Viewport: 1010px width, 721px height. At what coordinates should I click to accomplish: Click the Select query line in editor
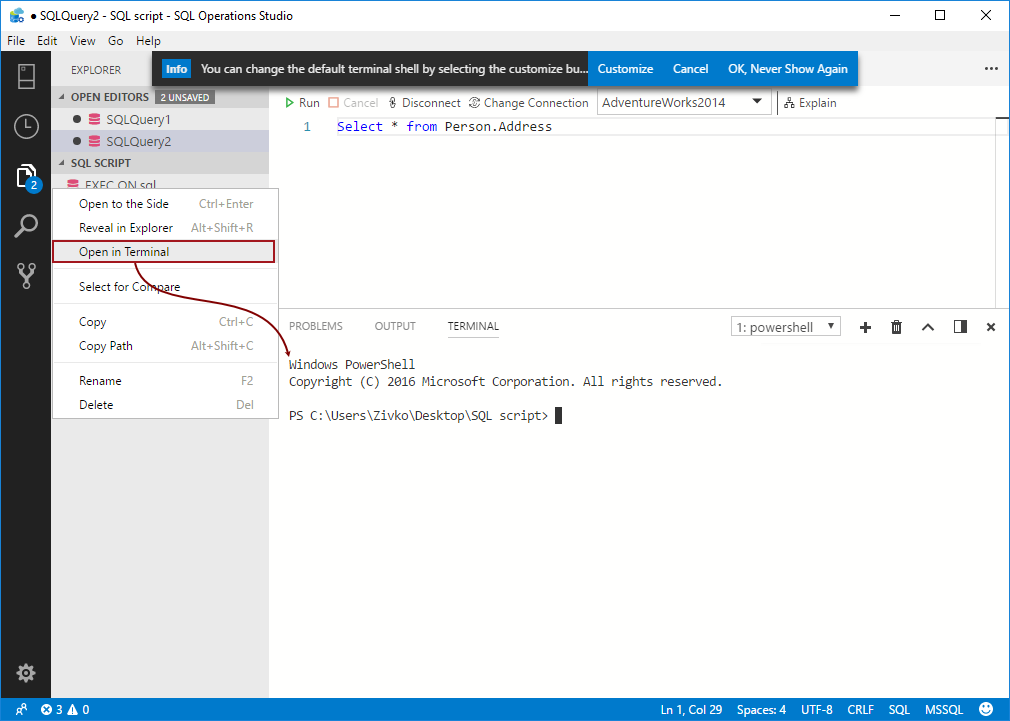click(x=444, y=126)
